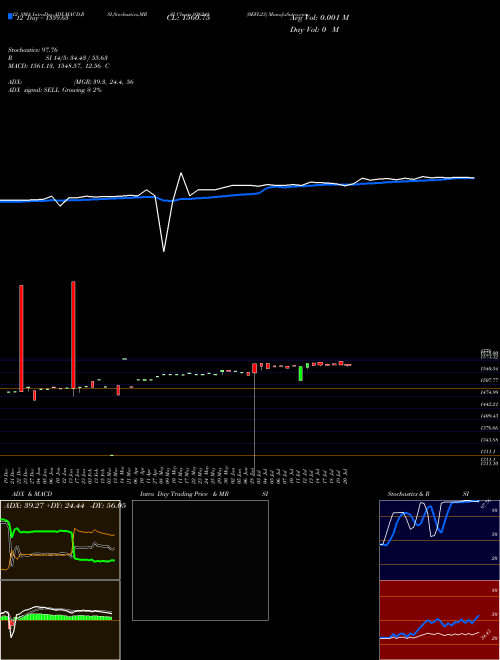Click the Day Vol: 0 M label

click(314, 30)
